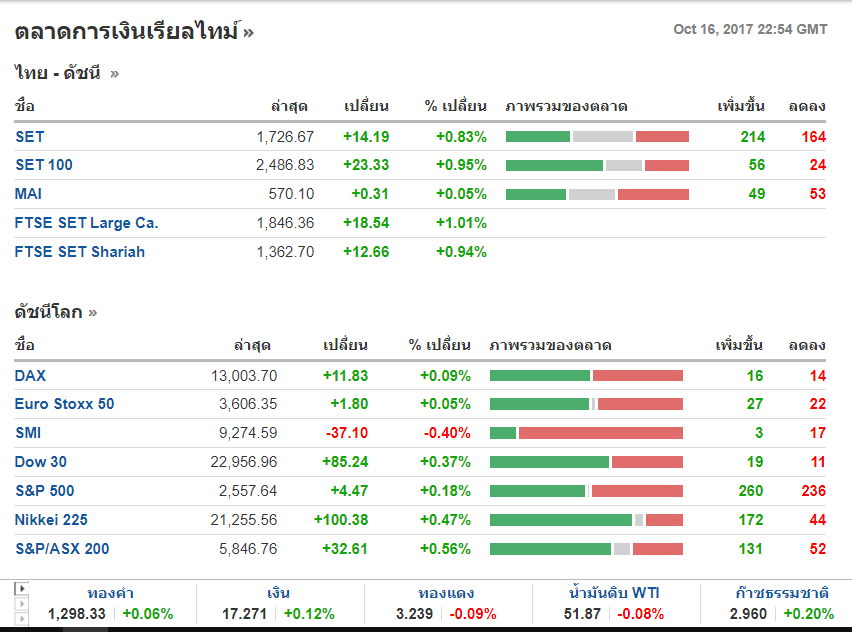Click the green advancers bar for SET 100
852x632 pixels.
[554, 165]
